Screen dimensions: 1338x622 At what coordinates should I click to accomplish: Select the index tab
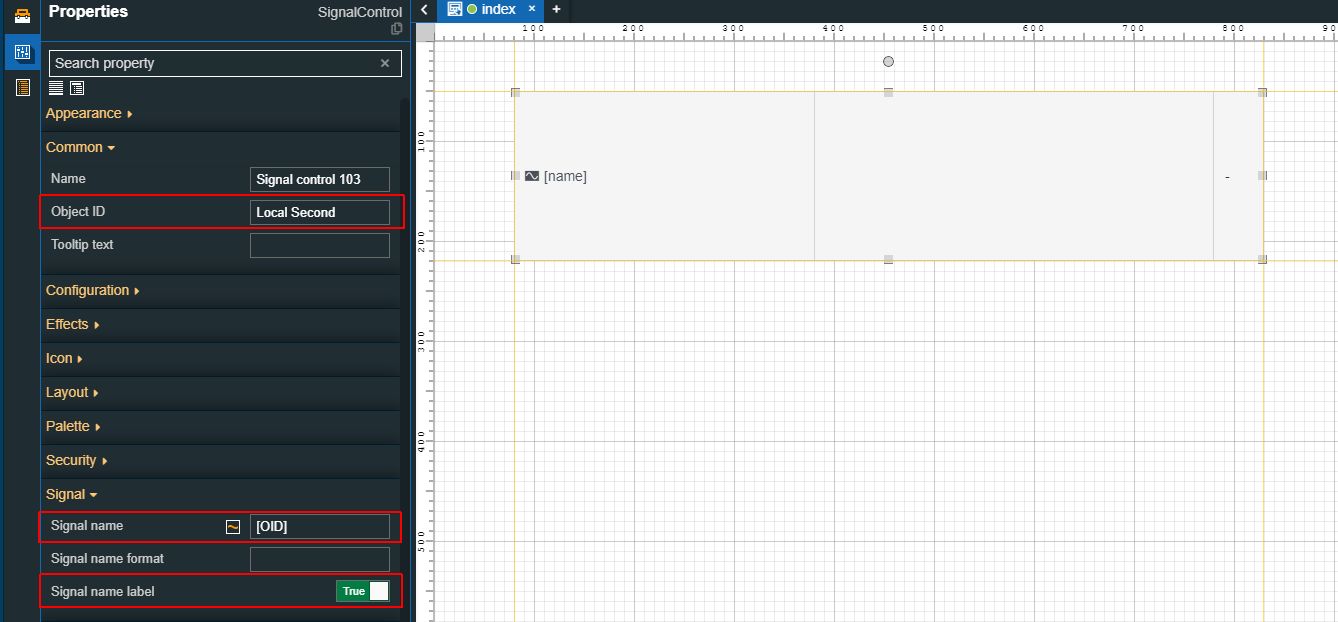[x=491, y=9]
